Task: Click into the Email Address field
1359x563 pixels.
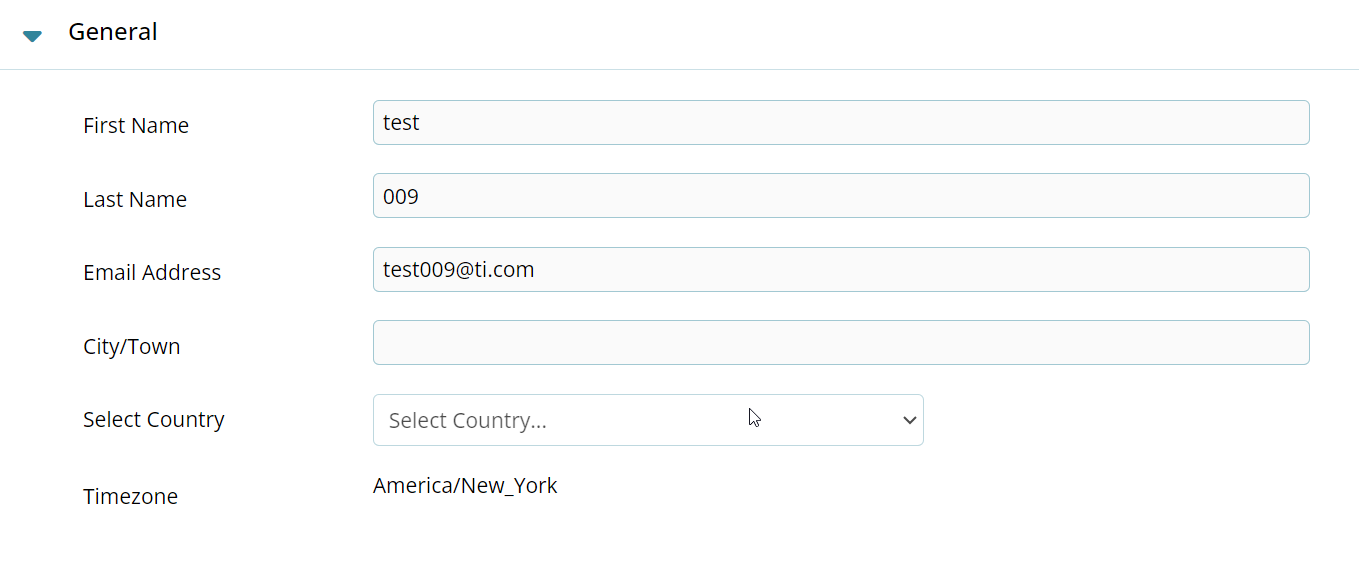Action: tap(840, 270)
